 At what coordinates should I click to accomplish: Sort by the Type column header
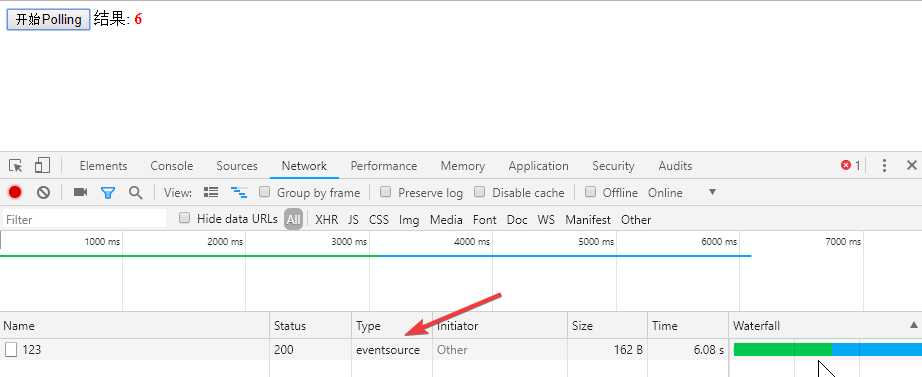tap(392, 326)
